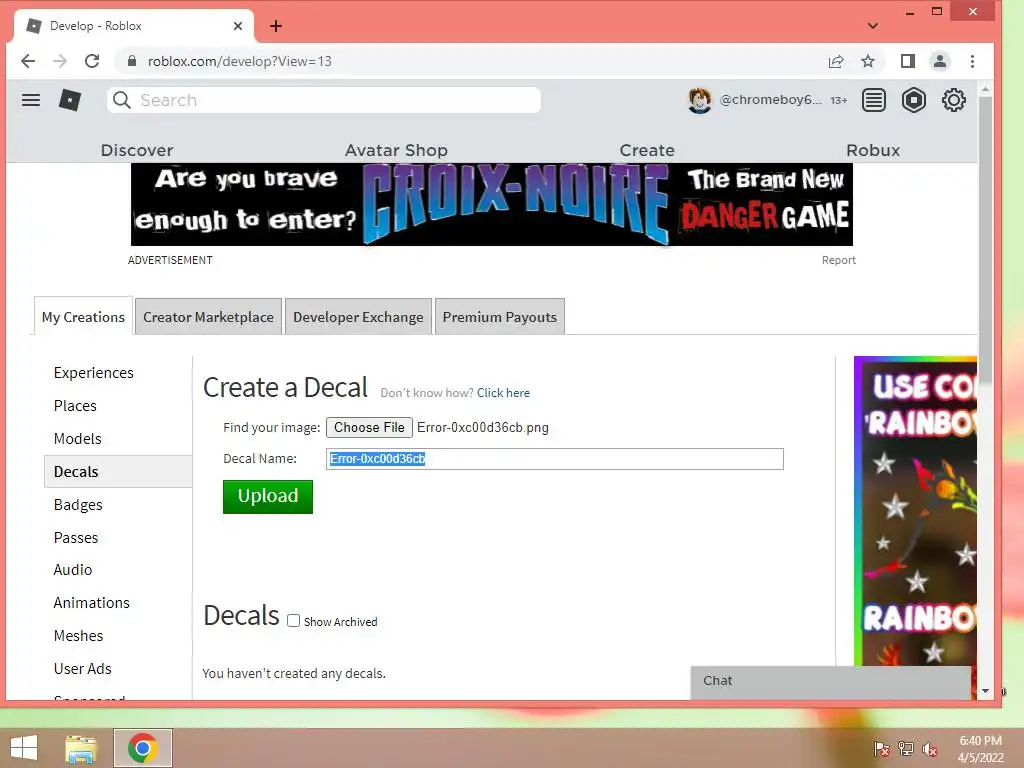The image size is (1024, 768).
Task: Click the taskbar clock showing 6:40 PM
Action: coord(980,748)
